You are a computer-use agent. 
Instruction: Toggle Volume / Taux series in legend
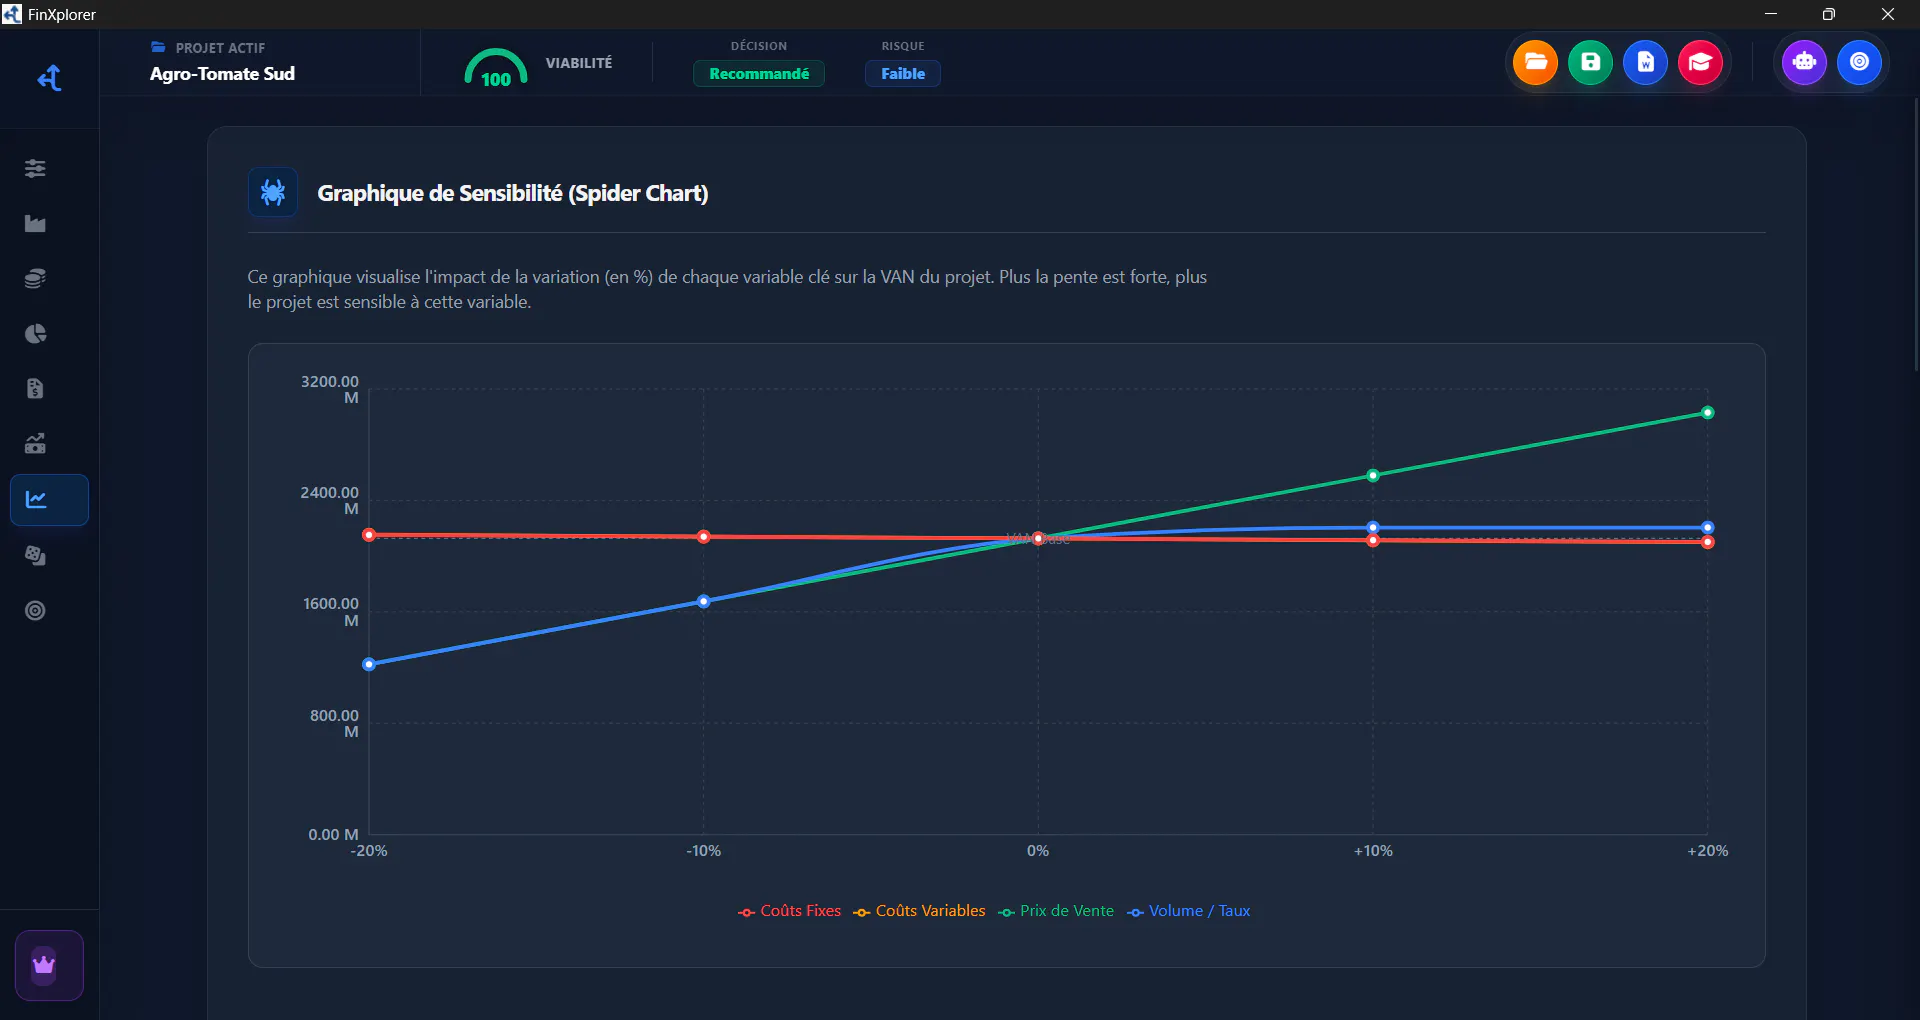1188,911
